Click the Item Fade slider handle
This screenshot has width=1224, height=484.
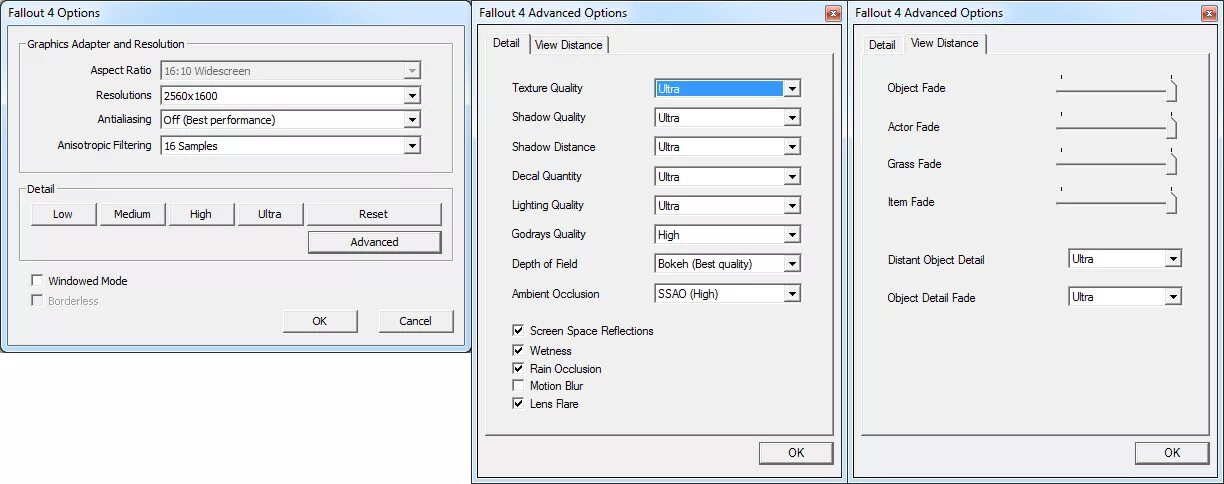click(1171, 203)
